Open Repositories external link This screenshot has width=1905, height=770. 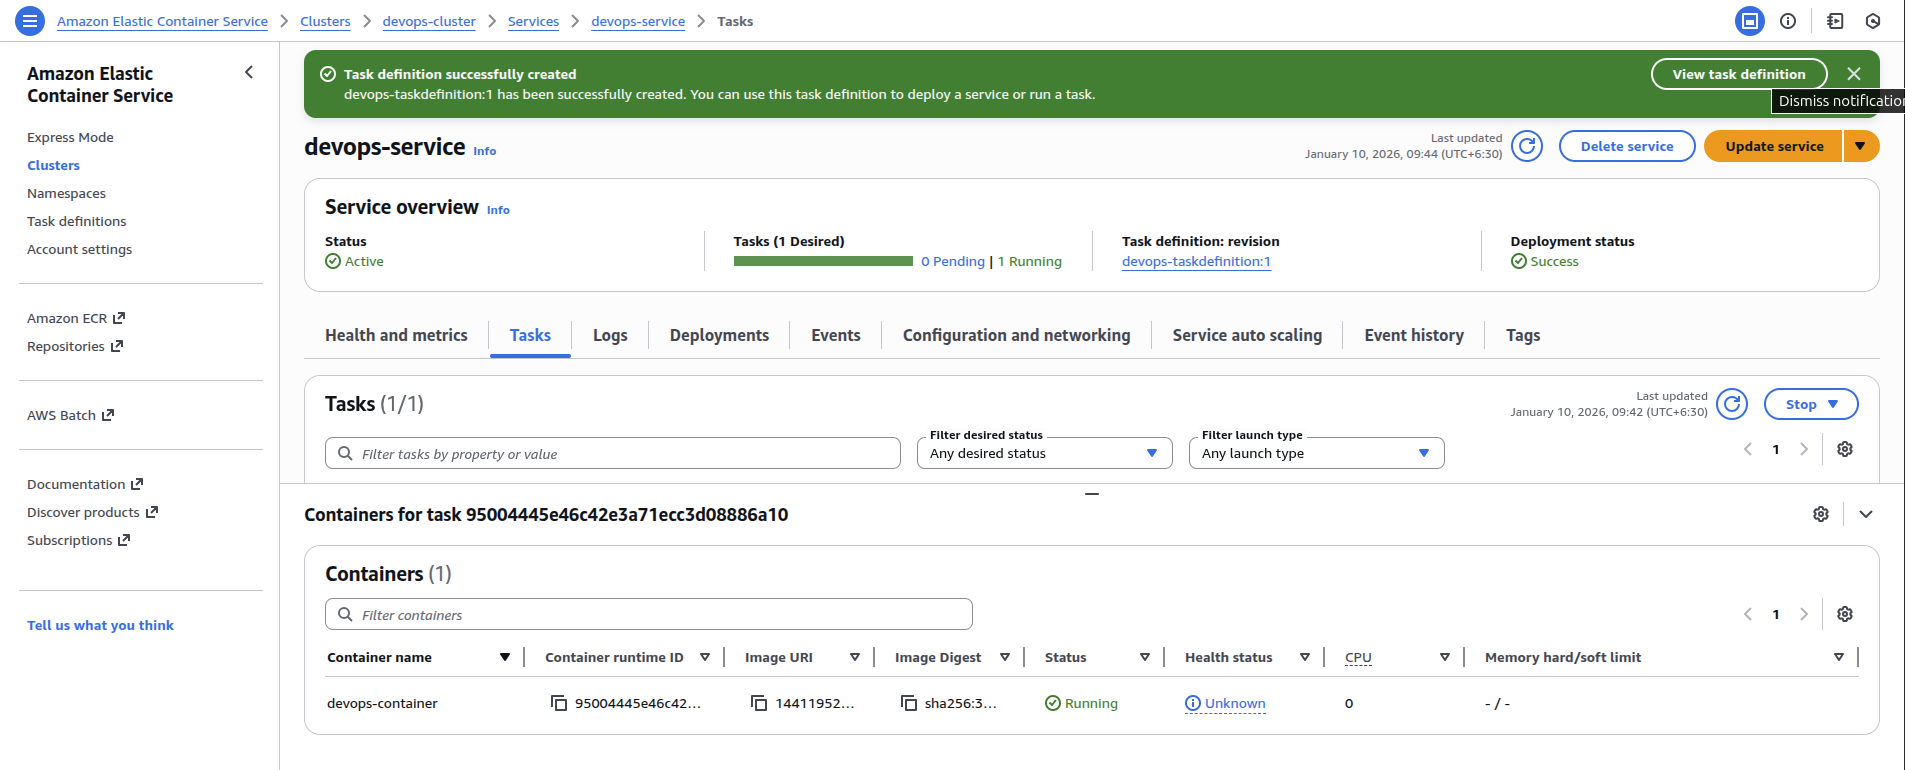tap(75, 346)
